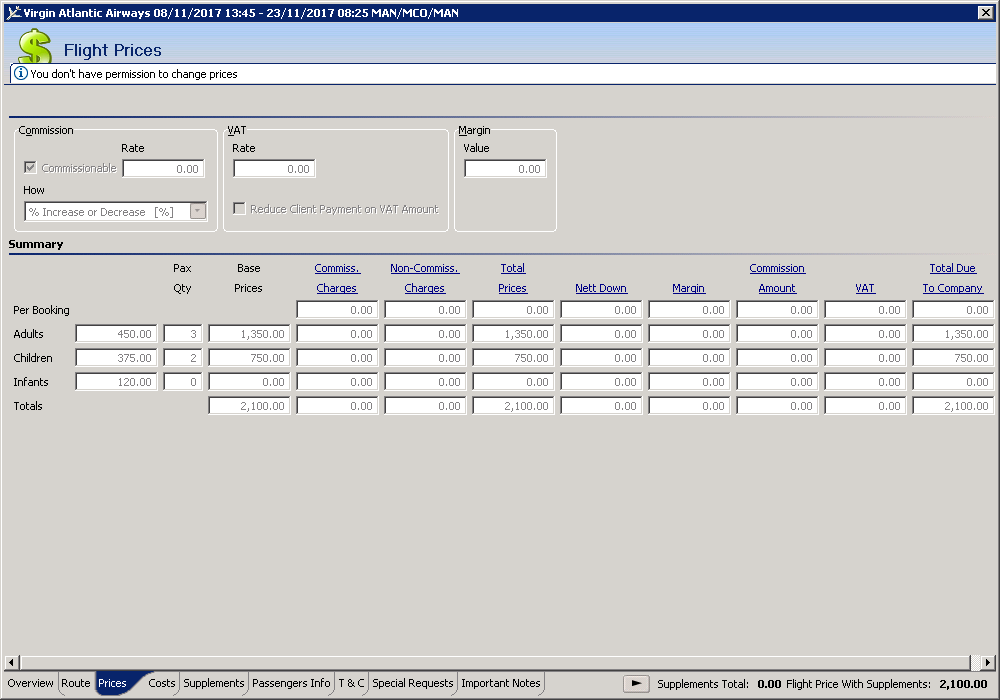1000x700 pixels.
Task: Select the Passengers Info tab
Action: [x=291, y=683]
